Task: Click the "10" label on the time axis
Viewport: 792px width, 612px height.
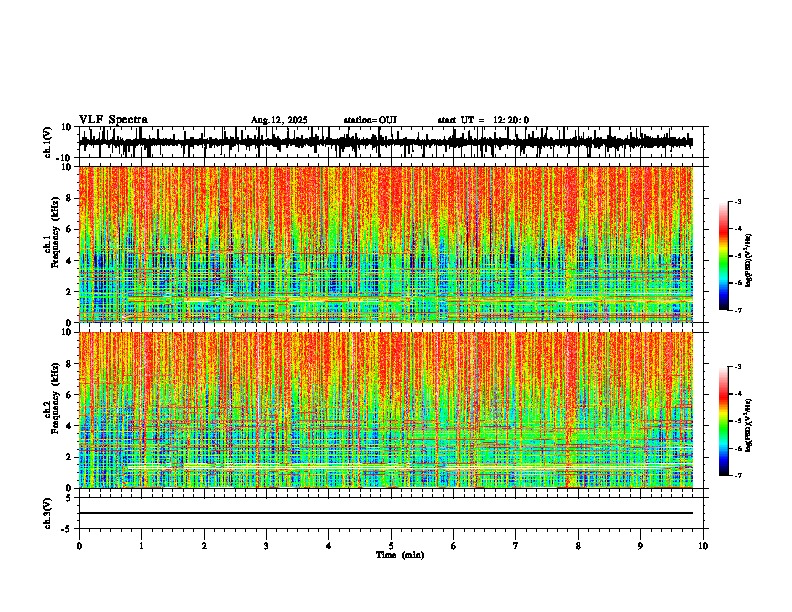Action: pos(703,546)
